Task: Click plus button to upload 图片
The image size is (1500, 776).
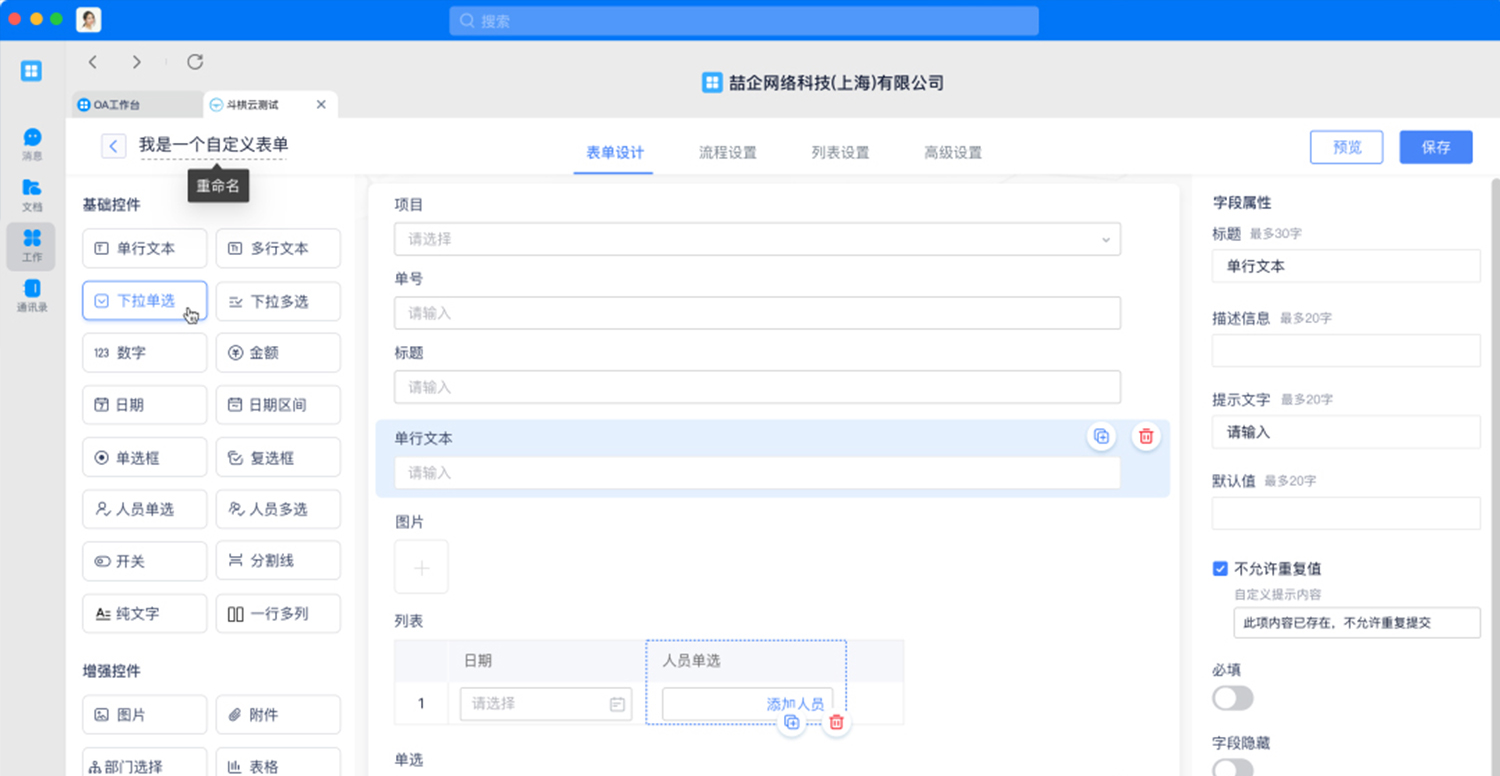Action: coord(421,566)
